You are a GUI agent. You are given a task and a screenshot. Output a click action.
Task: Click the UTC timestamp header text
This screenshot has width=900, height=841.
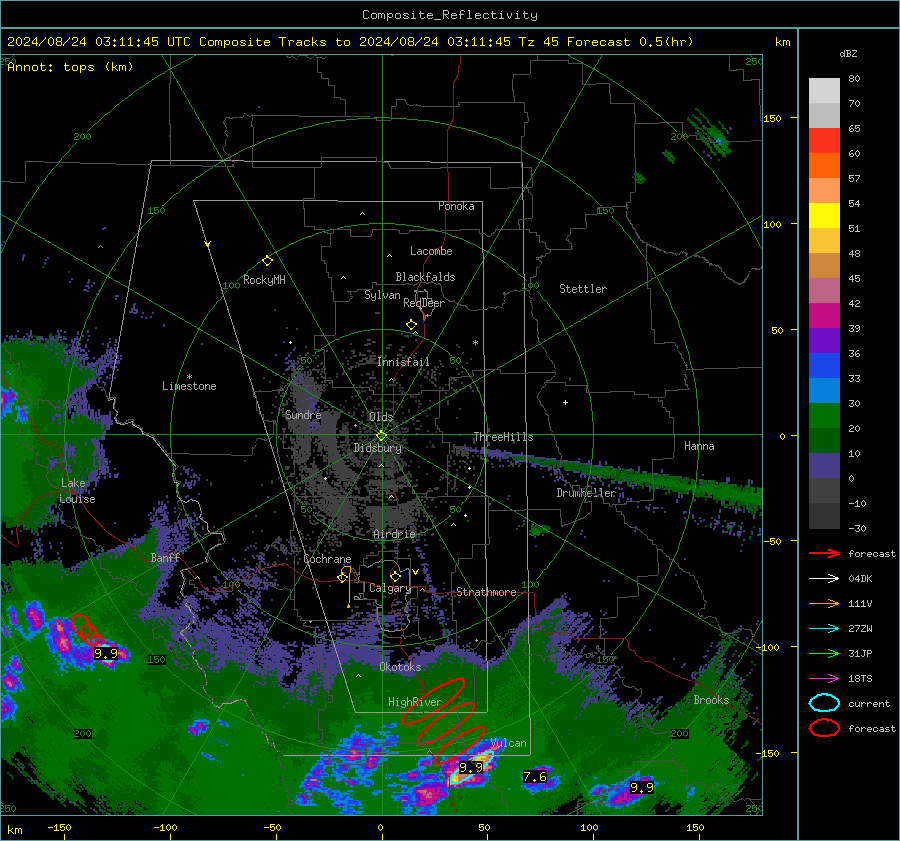350,42
